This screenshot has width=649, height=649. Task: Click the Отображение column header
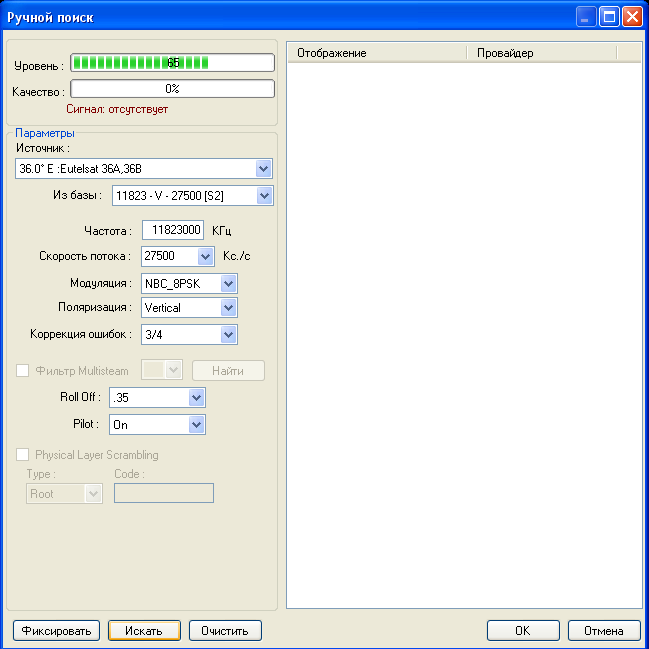(x=377, y=53)
